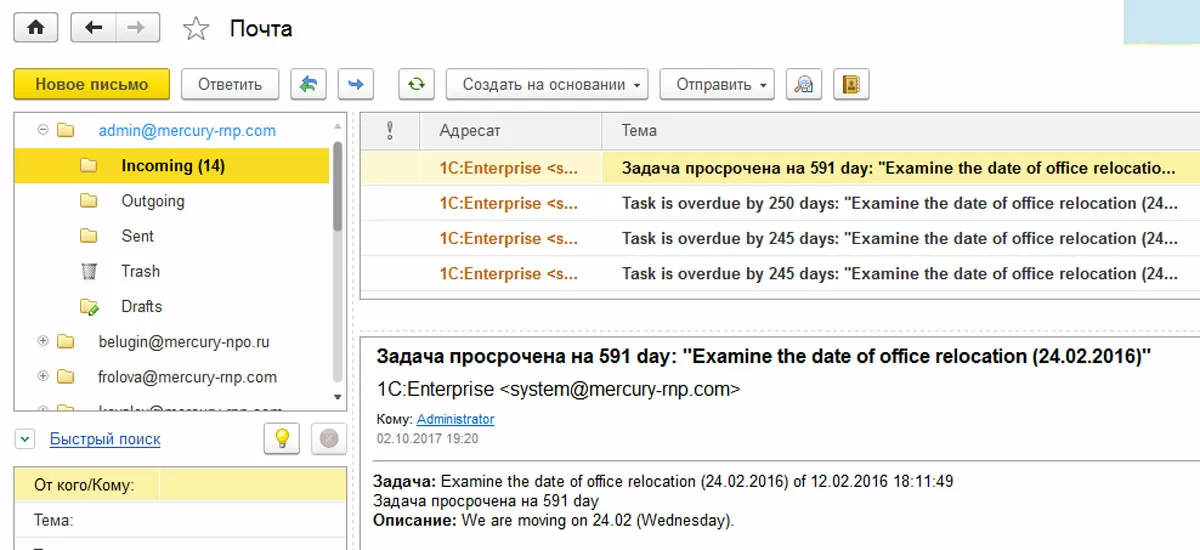The image size is (1200, 550).
Task: Open the Отправить dropdown menu
Action: coord(717,85)
